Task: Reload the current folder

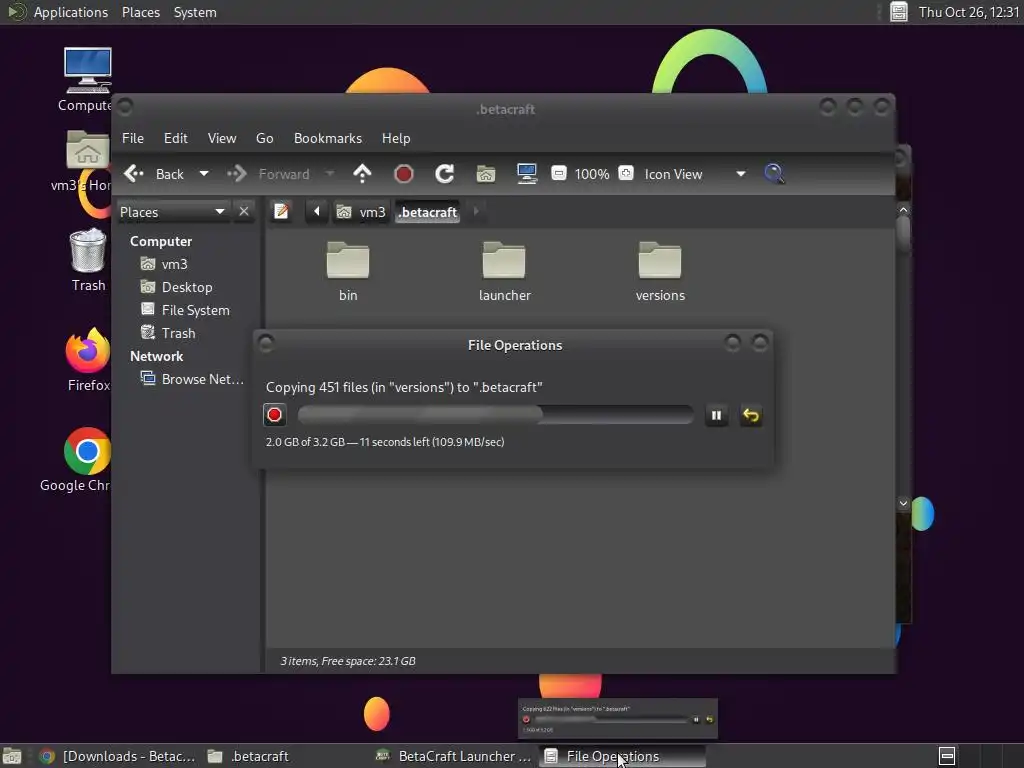Action: [445, 174]
